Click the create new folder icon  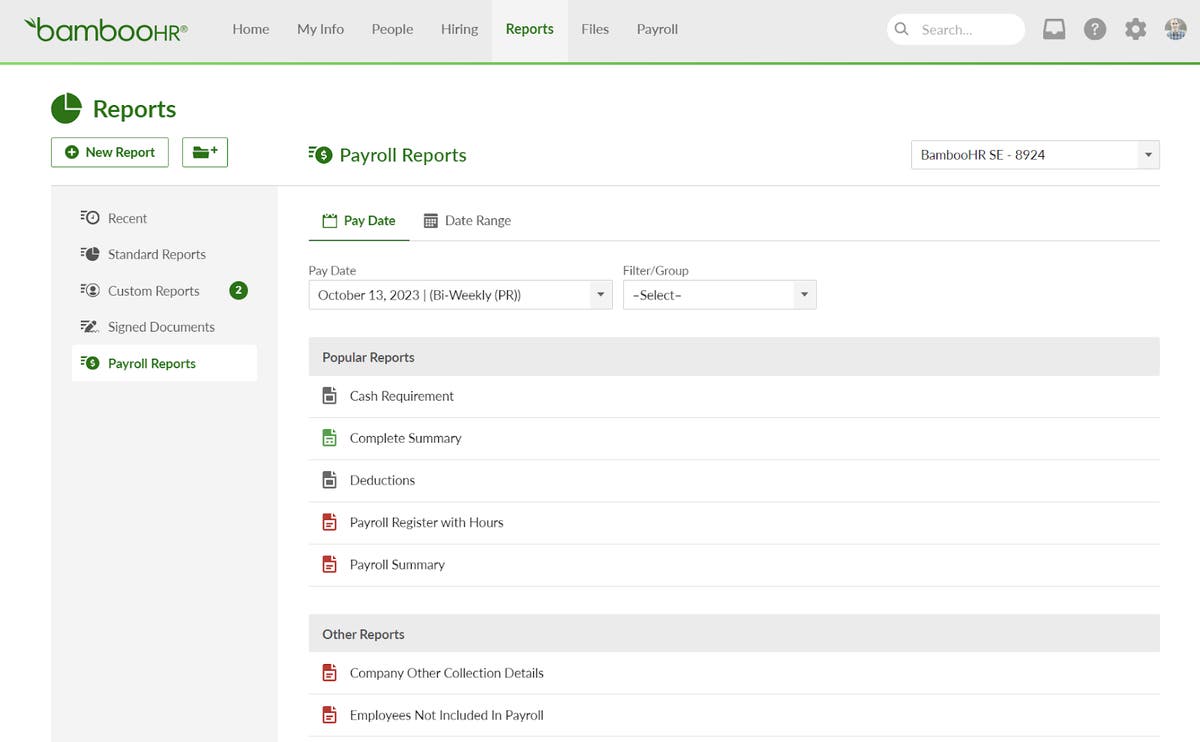[204, 152]
